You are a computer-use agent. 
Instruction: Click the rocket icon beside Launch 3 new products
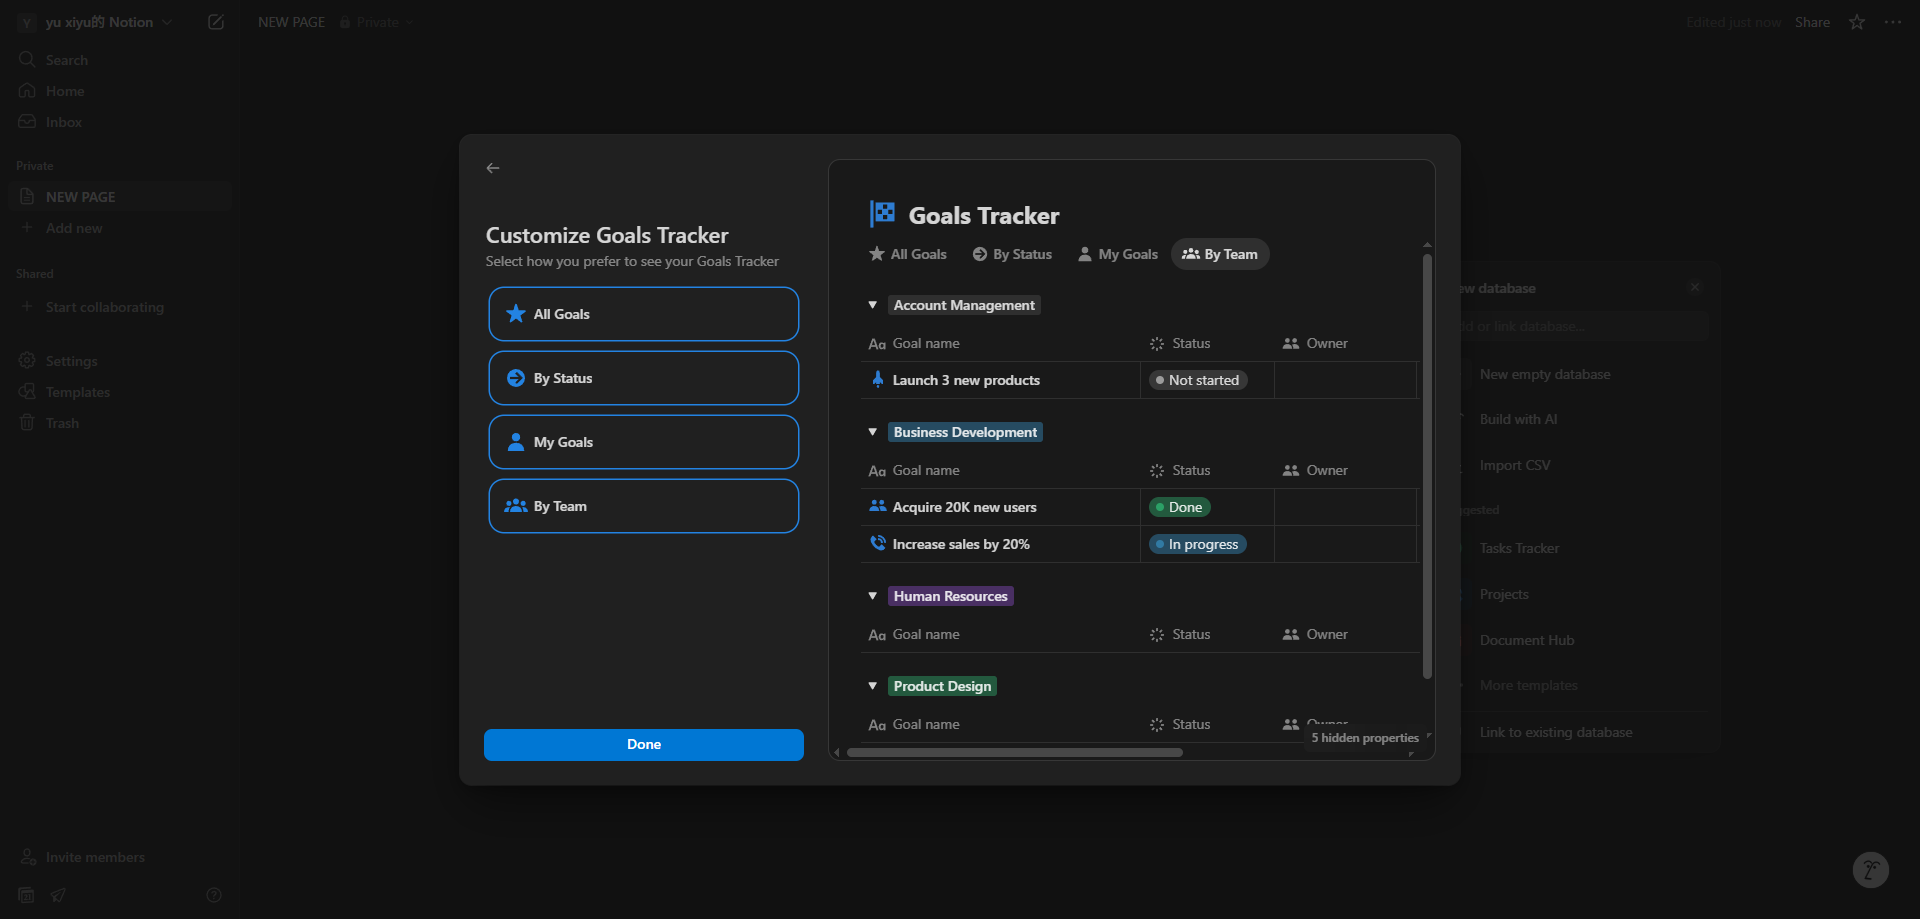[878, 379]
